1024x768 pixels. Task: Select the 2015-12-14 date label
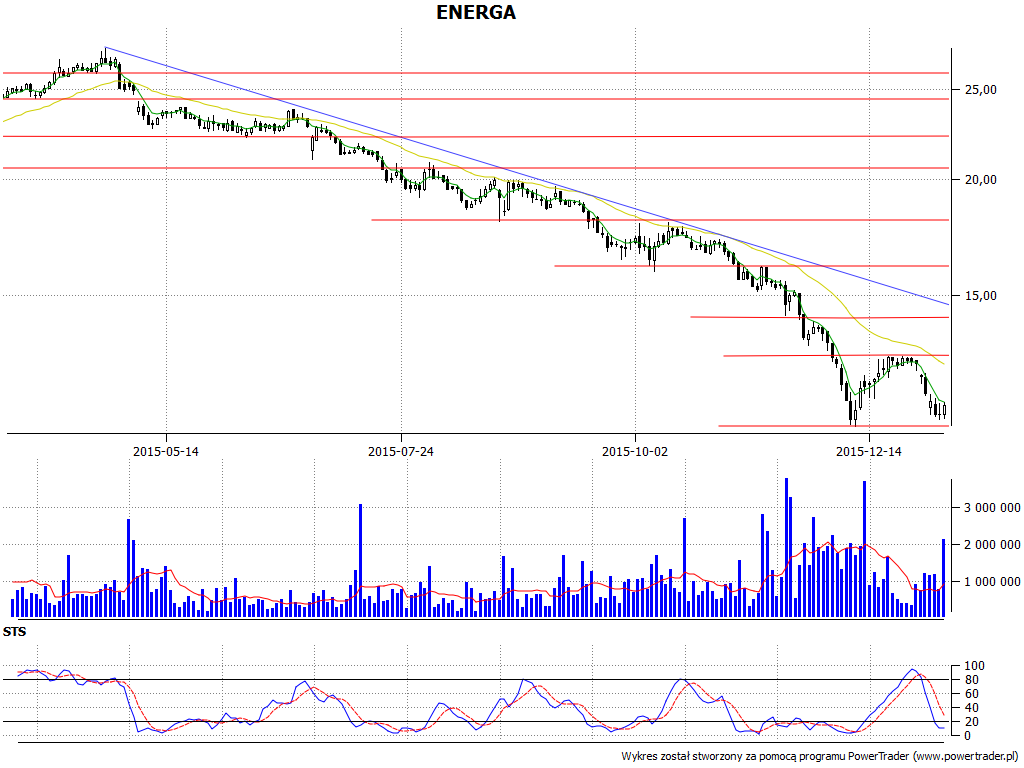(x=869, y=451)
